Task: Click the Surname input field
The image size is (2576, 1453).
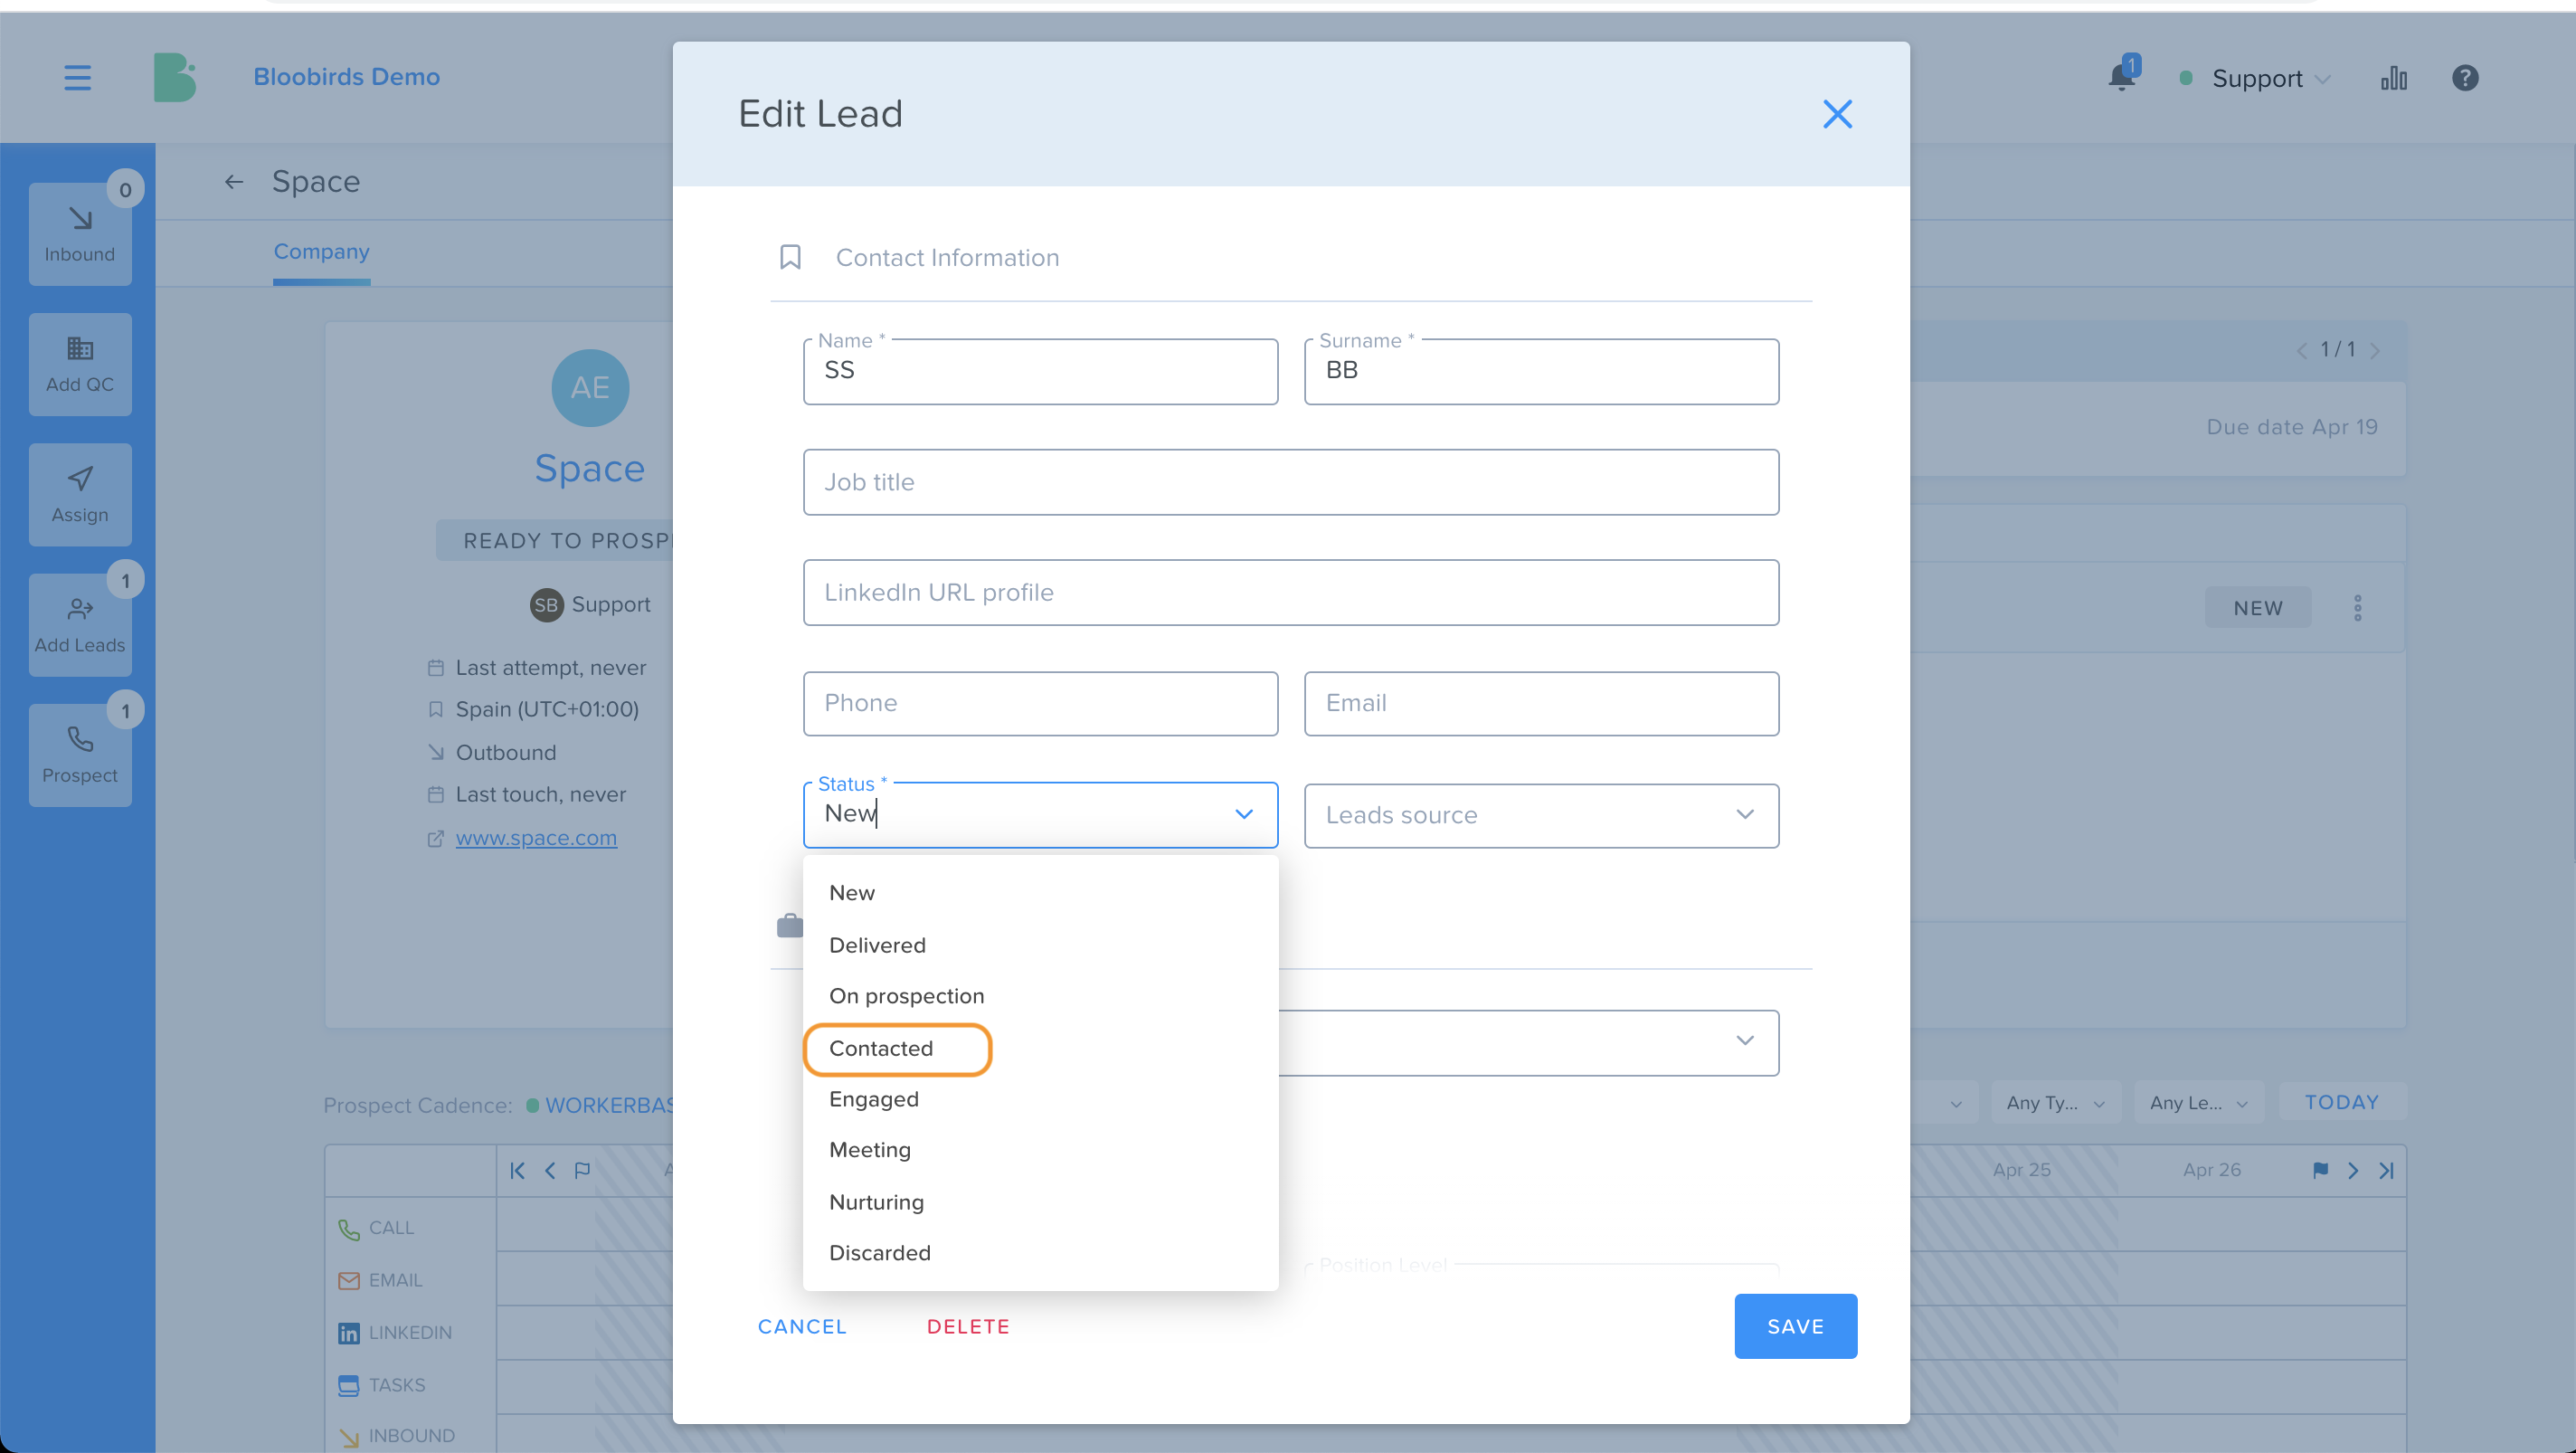Action: 1541,371
